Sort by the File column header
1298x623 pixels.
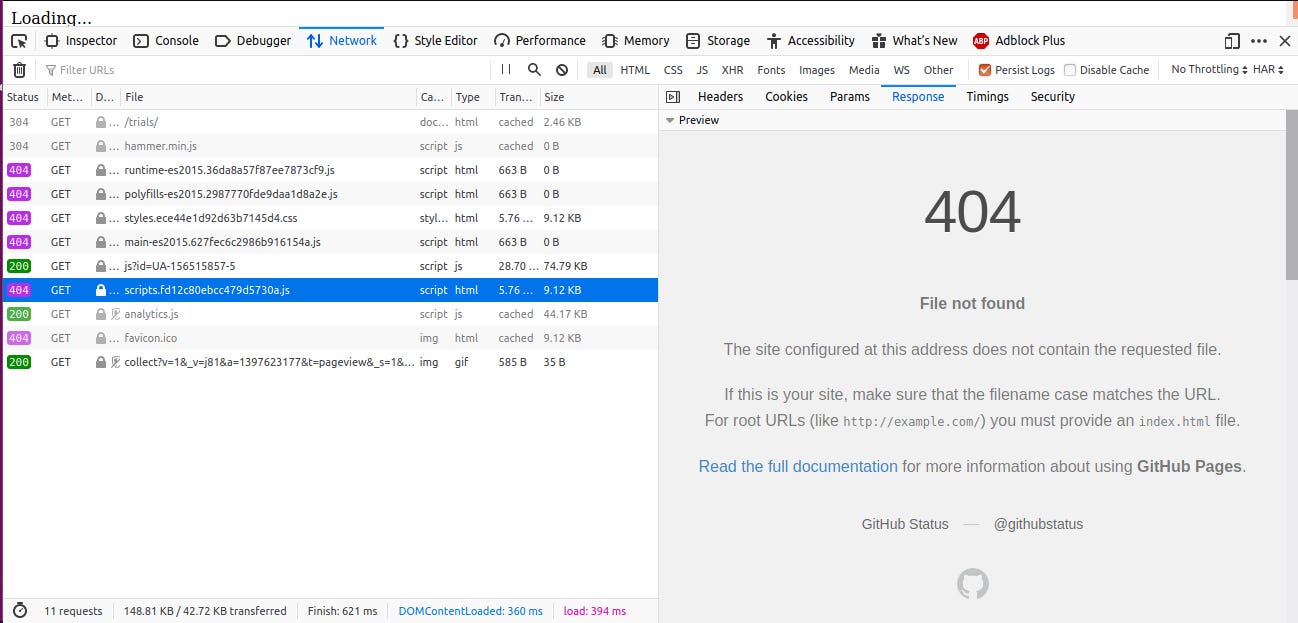(268, 97)
